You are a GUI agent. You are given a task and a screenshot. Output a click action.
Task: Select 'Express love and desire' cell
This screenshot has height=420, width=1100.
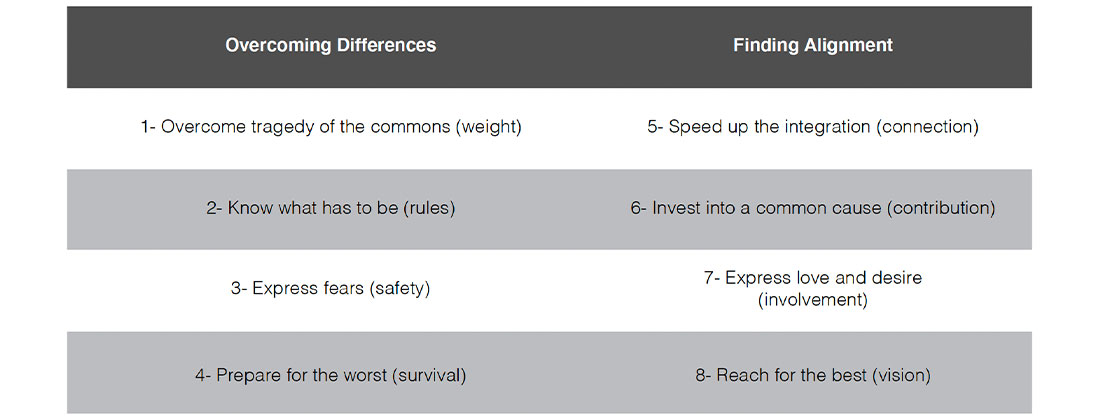point(813,289)
